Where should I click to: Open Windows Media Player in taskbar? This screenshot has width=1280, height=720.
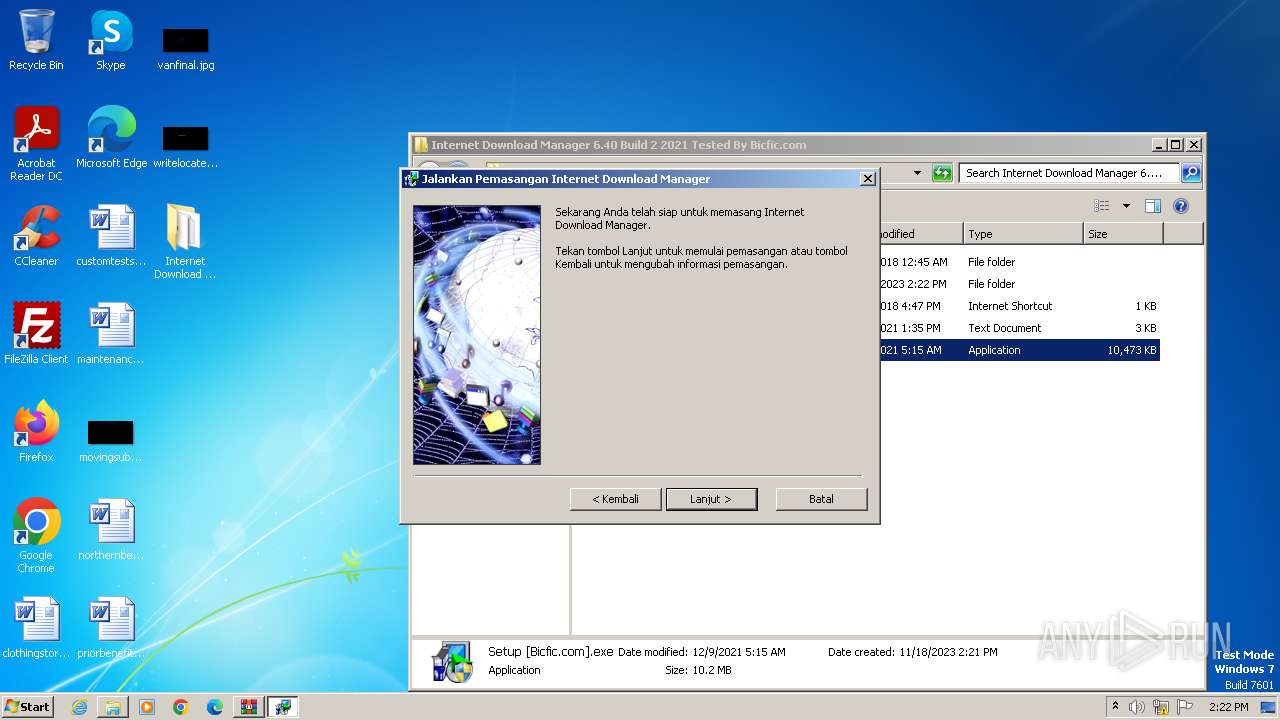click(147, 707)
